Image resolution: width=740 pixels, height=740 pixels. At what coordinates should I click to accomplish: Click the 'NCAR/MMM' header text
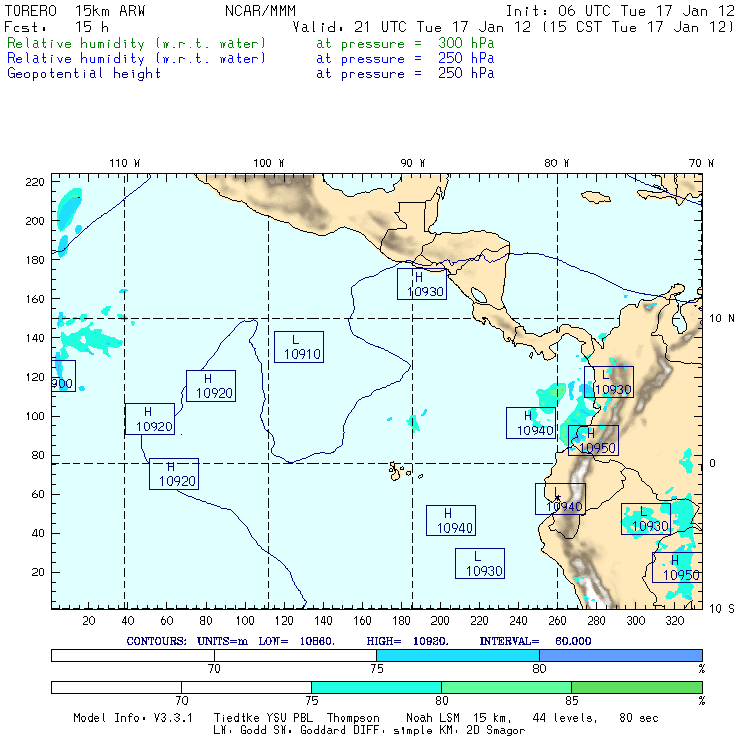[260, 11]
